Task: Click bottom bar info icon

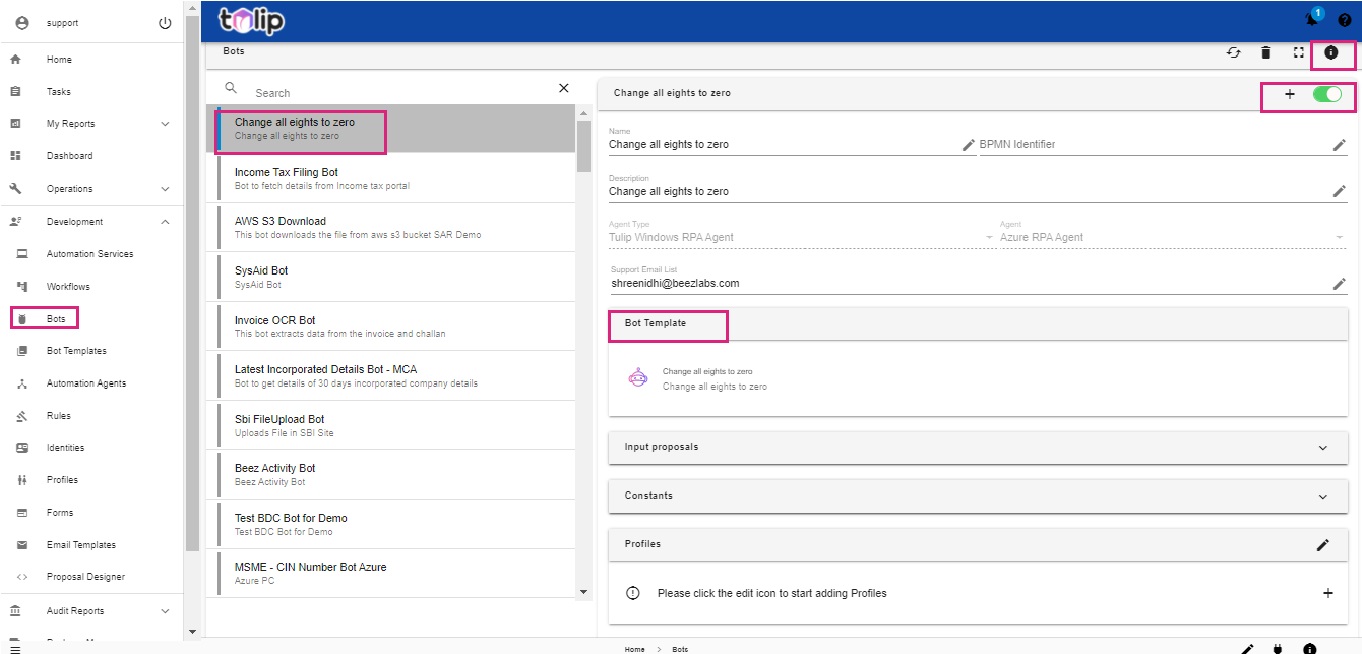Action: point(1310,649)
